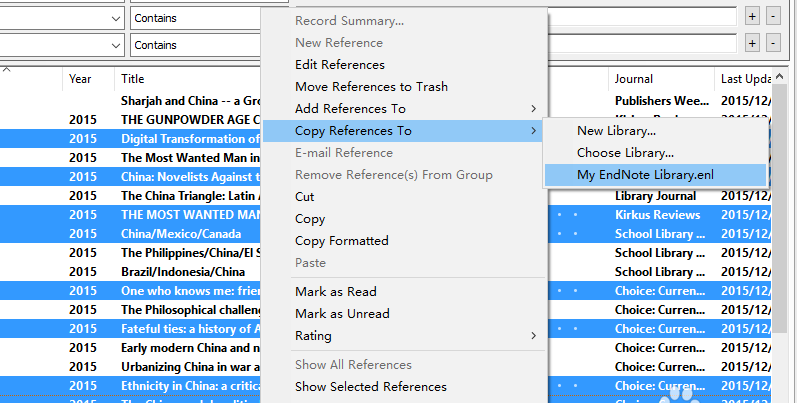
Task: Click plus button in top search row
Action: point(753,17)
